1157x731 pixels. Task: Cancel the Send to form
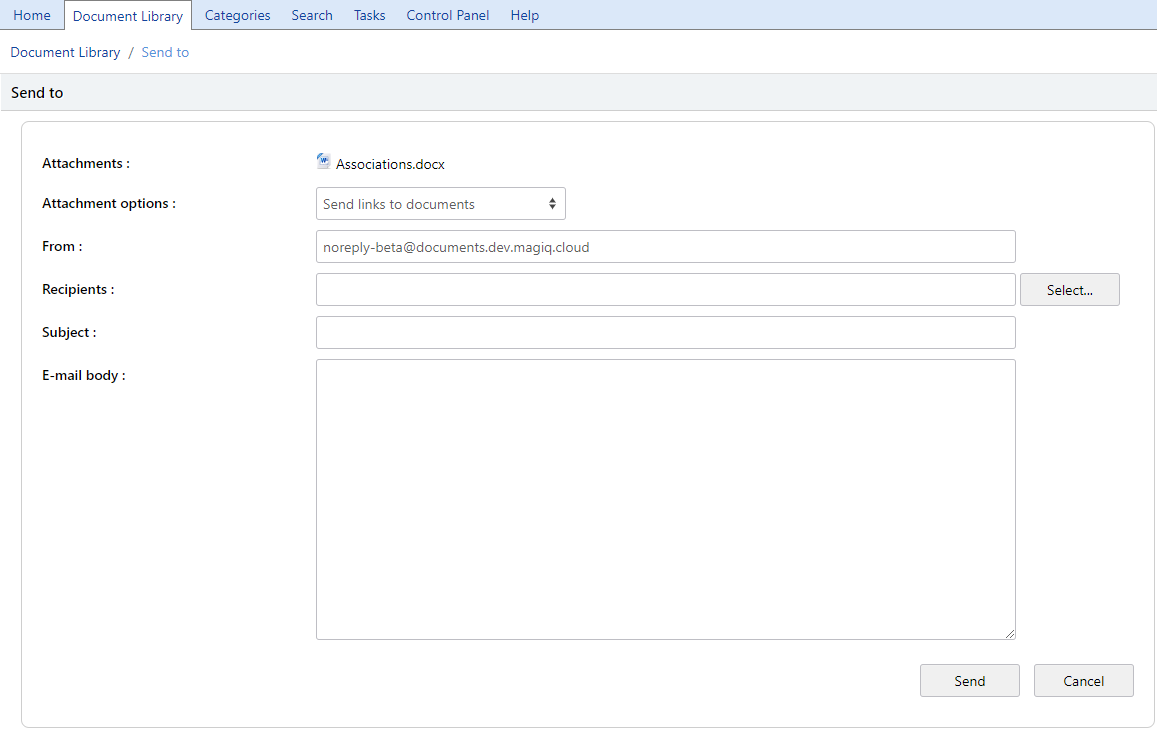pyautogui.click(x=1083, y=680)
